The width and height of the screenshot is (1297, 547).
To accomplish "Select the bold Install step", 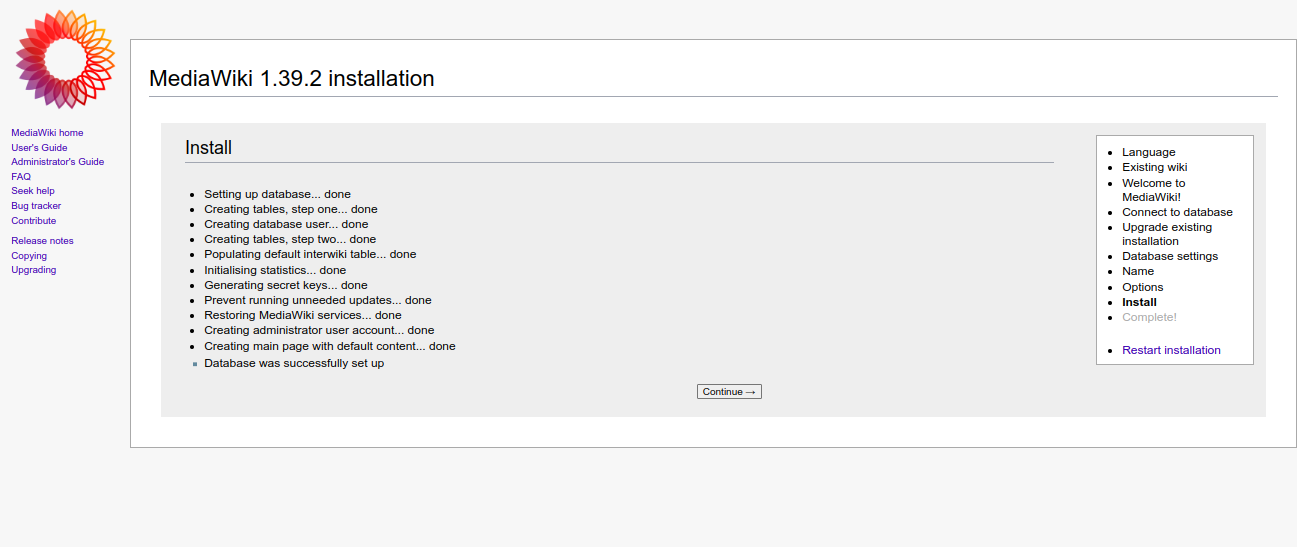I will pos(1139,302).
